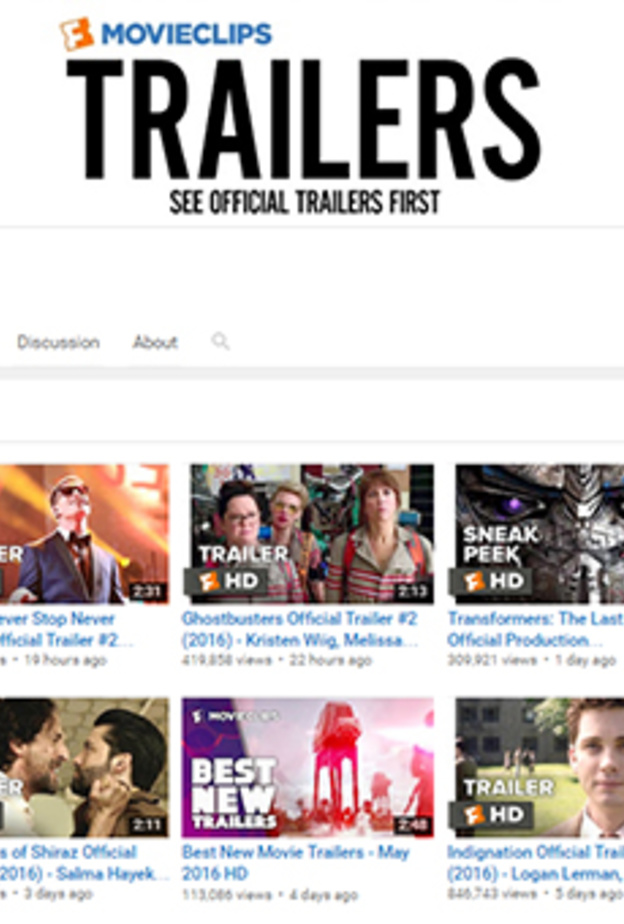Click '5 days ago' under Indignation video

click(589, 895)
